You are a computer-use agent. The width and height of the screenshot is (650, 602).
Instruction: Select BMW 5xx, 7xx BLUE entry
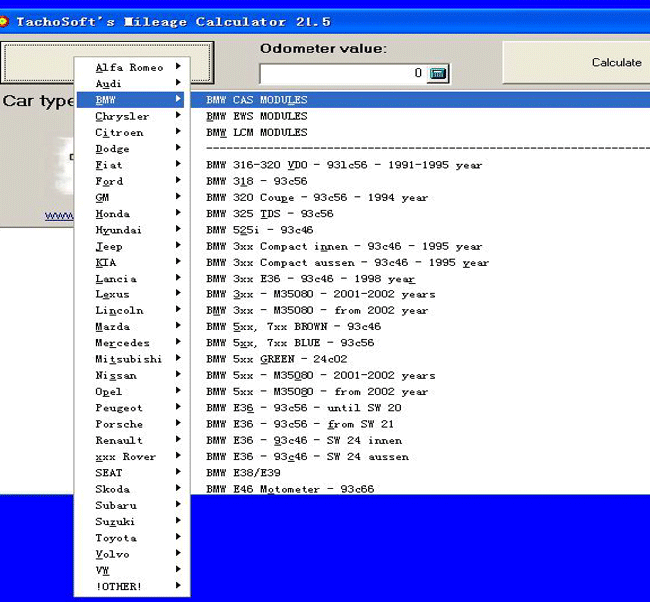(x=420, y=342)
